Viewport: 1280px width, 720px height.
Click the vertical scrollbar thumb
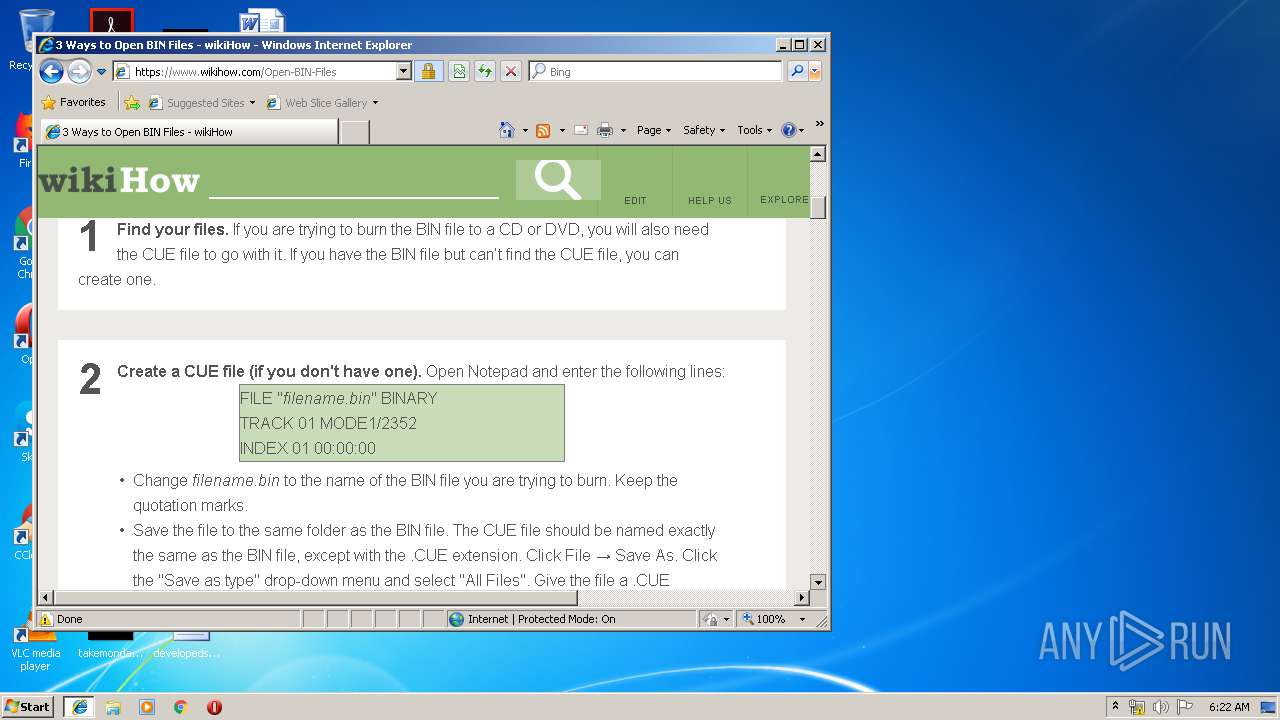tap(818, 207)
